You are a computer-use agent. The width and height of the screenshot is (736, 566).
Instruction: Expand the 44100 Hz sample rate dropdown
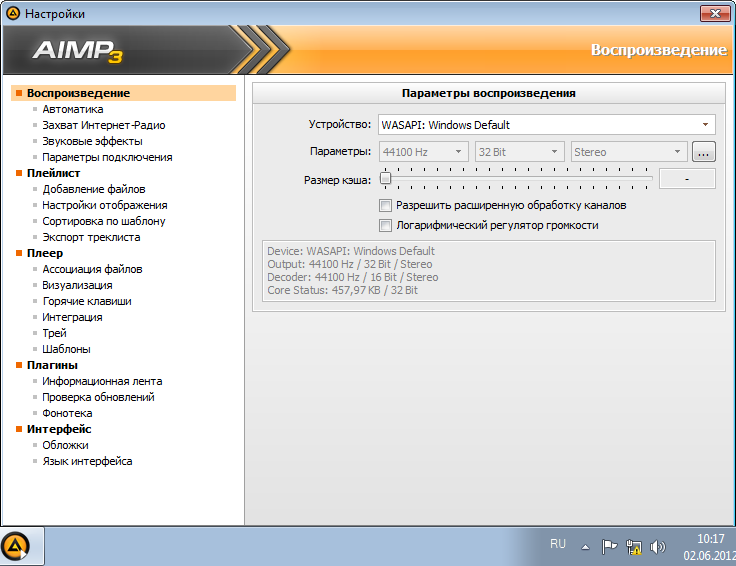[423, 152]
